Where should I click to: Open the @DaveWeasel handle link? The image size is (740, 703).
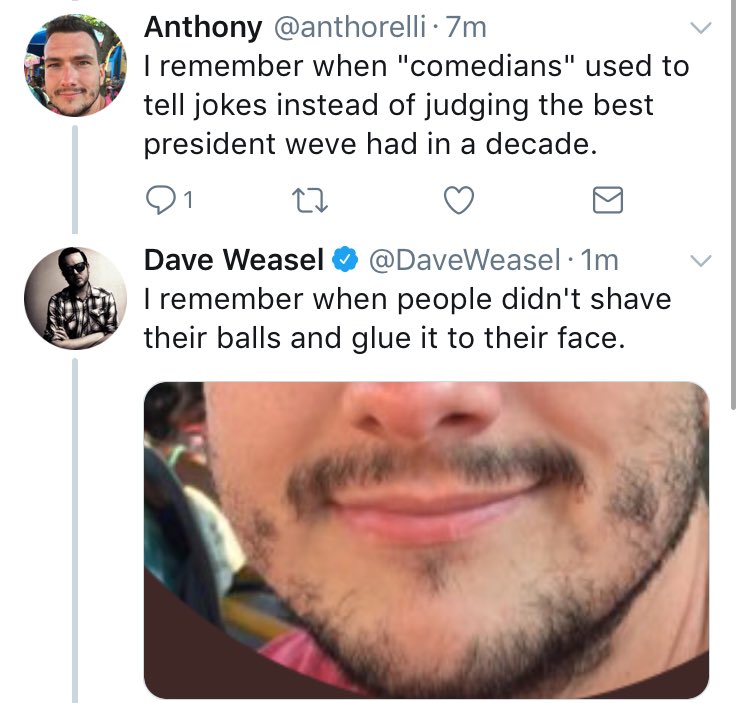point(464,260)
